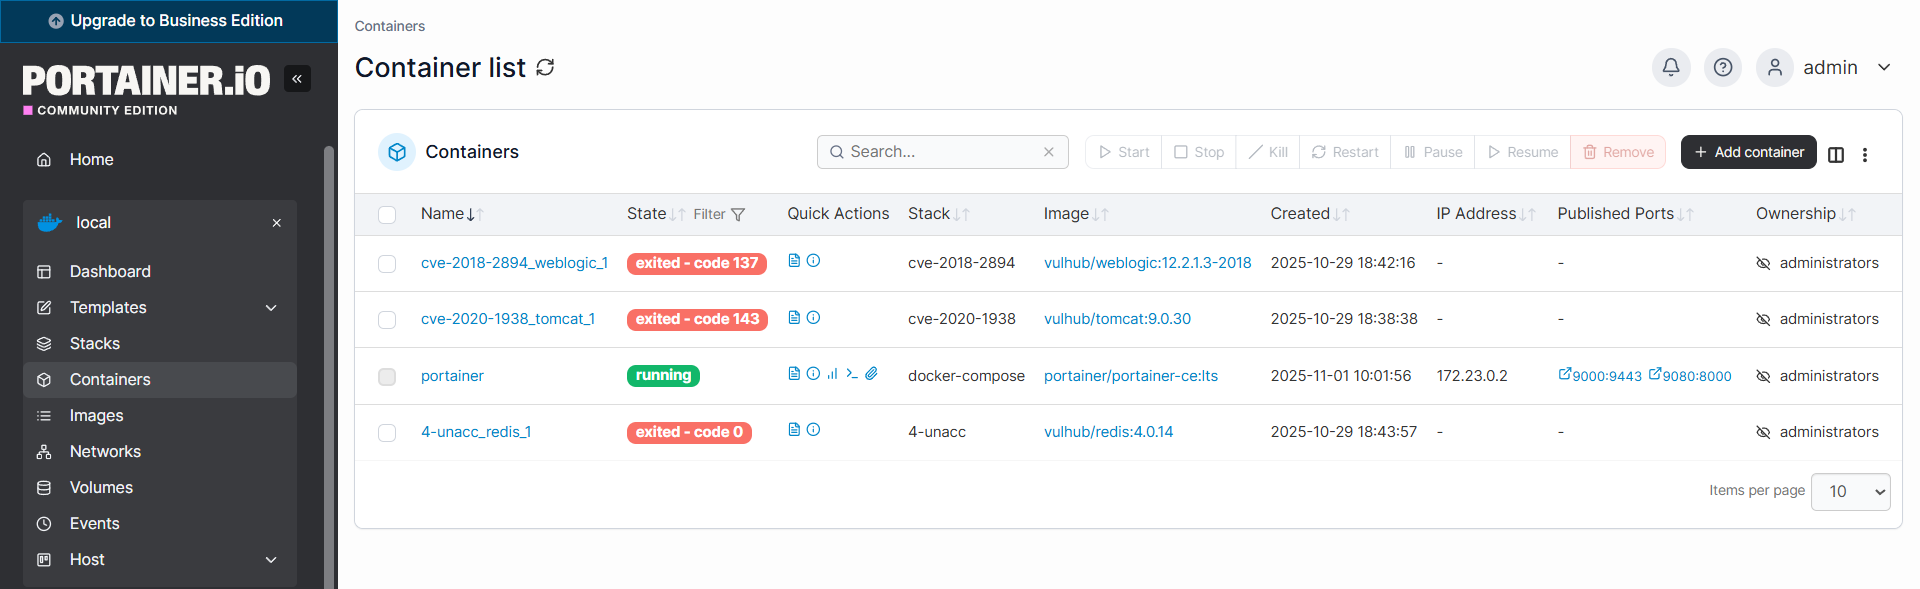This screenshot has height=589, width=1920.
Task: Filter containers by state
Action: 719,214
